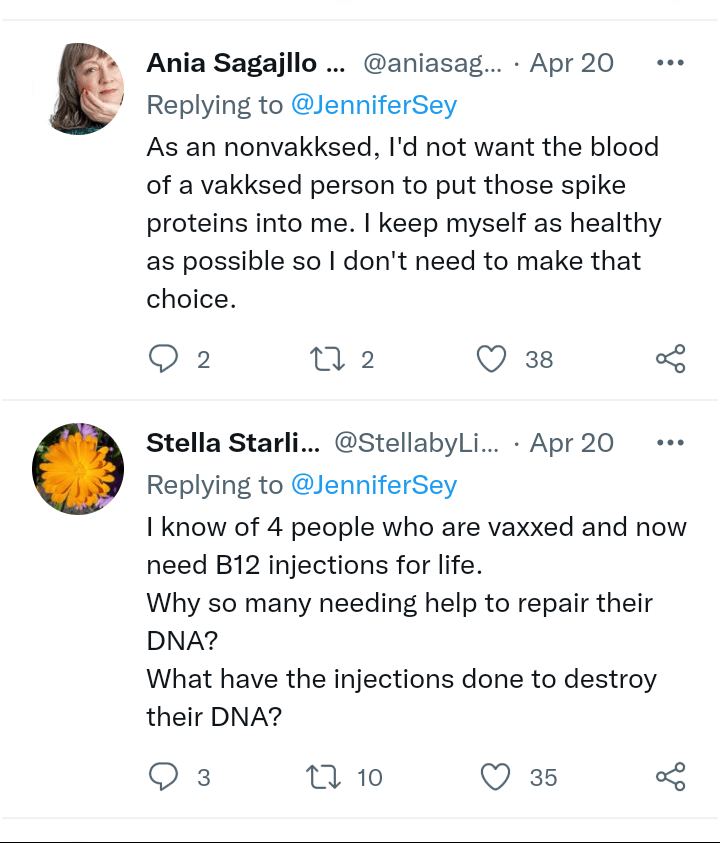
Task: Retweet Stella Starlight's B12 tweet
Action: coord(327,777)
